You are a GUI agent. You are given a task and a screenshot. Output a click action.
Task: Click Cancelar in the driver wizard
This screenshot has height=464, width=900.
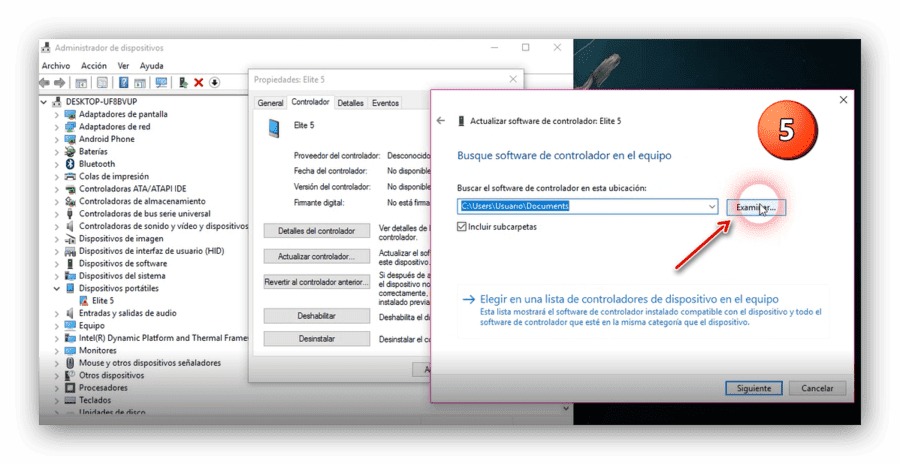click(817, 389)
